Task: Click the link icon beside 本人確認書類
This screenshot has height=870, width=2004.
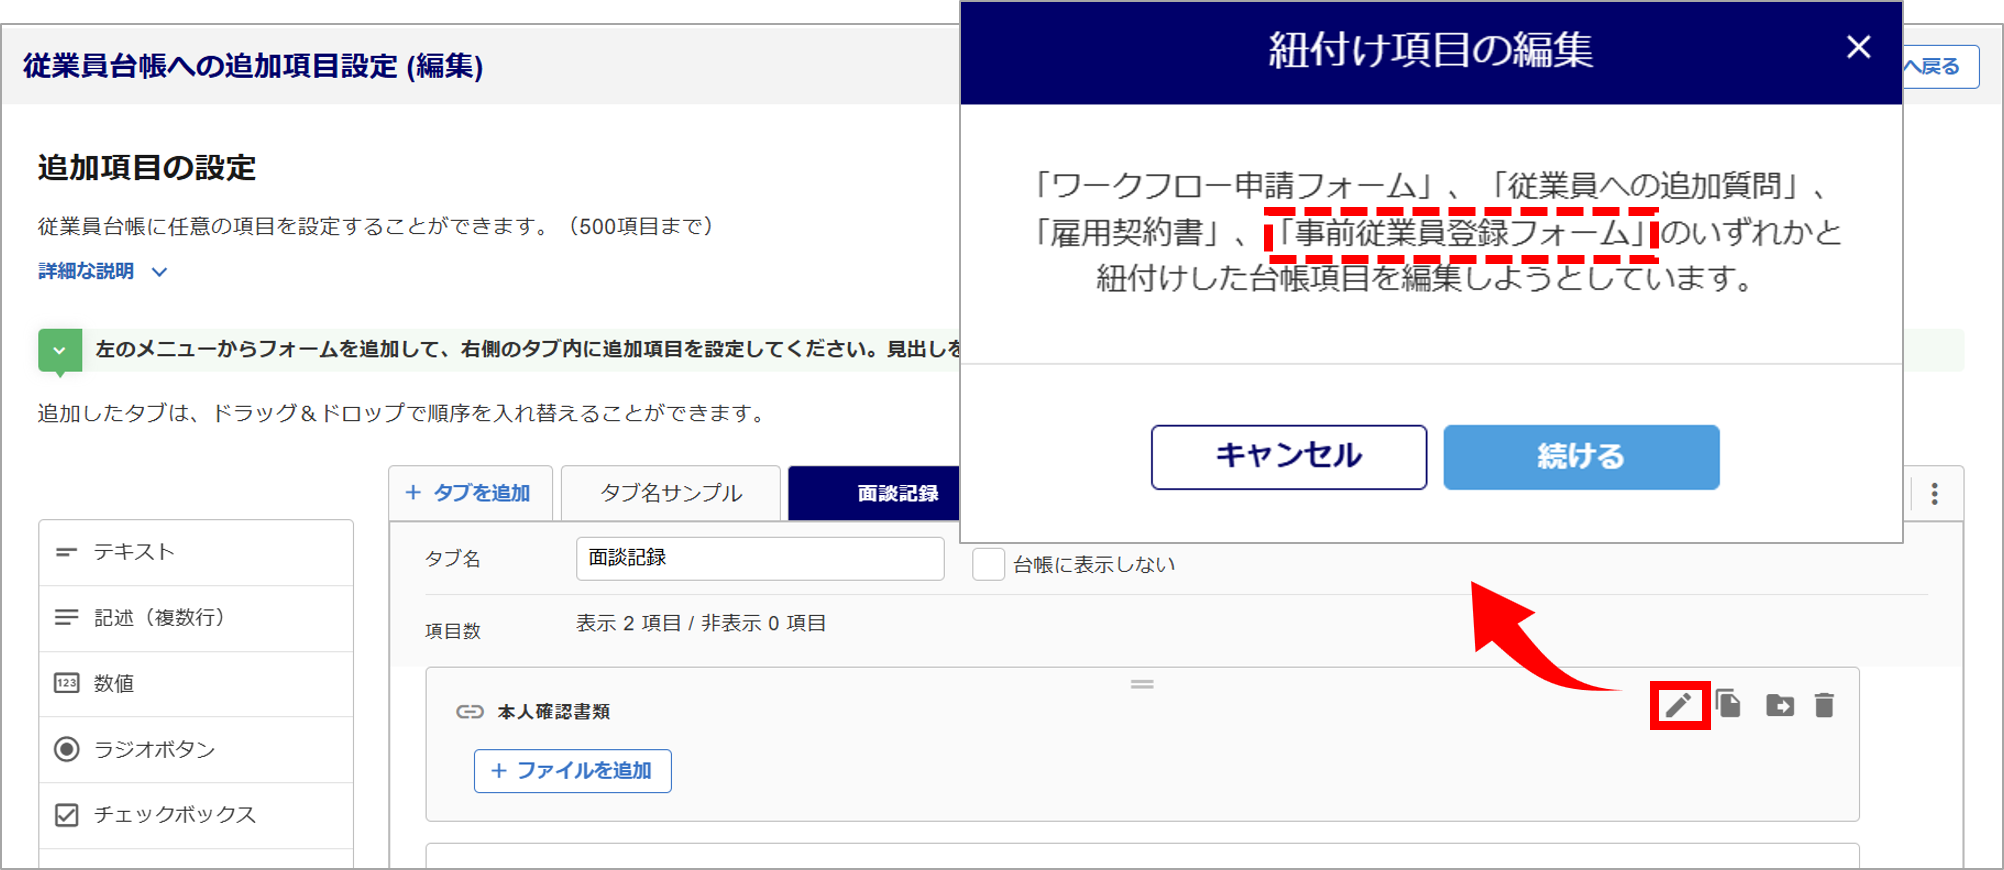Action: click(470, 712)
